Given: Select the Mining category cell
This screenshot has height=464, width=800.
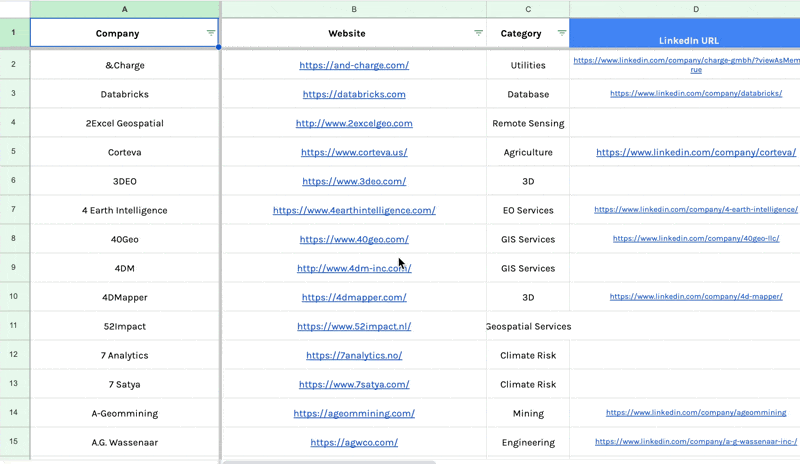Looking at the screenshot, I should [528, 413].
